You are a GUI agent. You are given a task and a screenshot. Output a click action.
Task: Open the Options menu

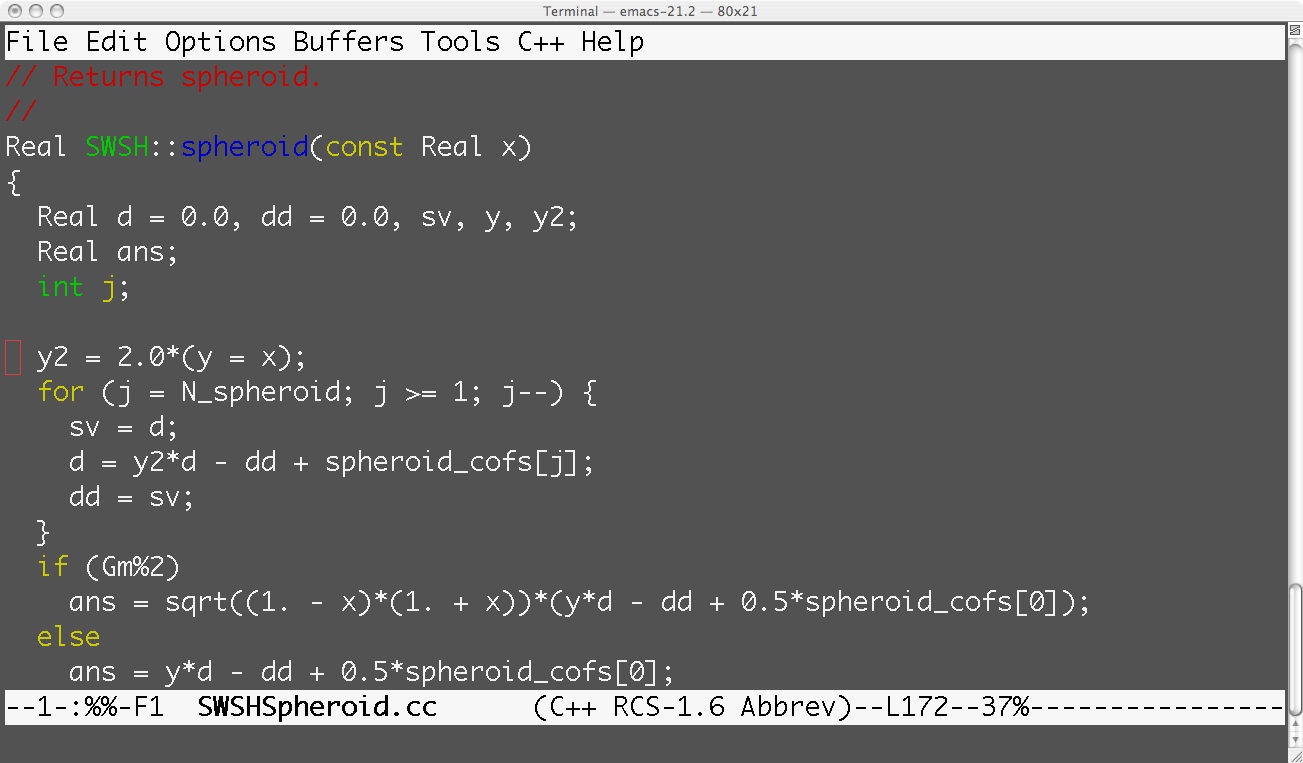pos(220,42)
